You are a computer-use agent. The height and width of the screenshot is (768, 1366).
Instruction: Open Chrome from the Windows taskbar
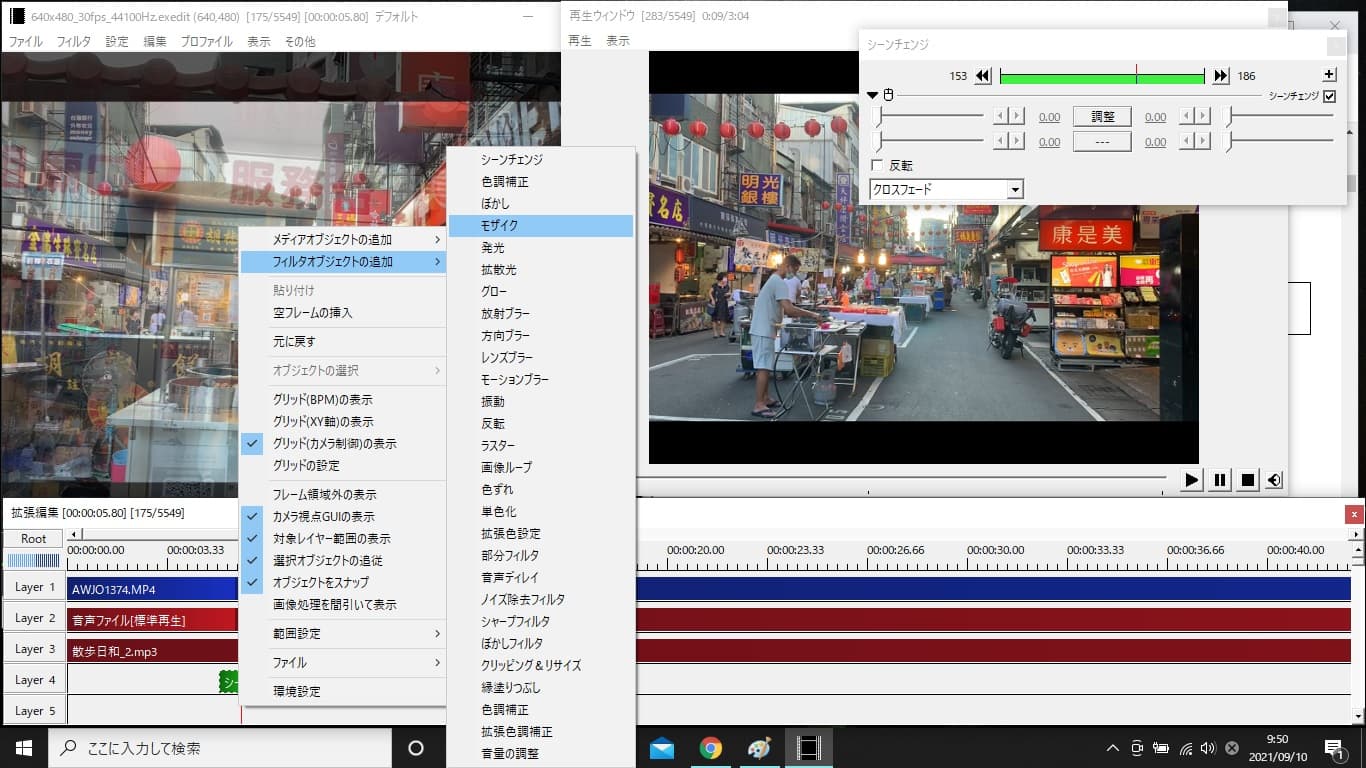711,748
